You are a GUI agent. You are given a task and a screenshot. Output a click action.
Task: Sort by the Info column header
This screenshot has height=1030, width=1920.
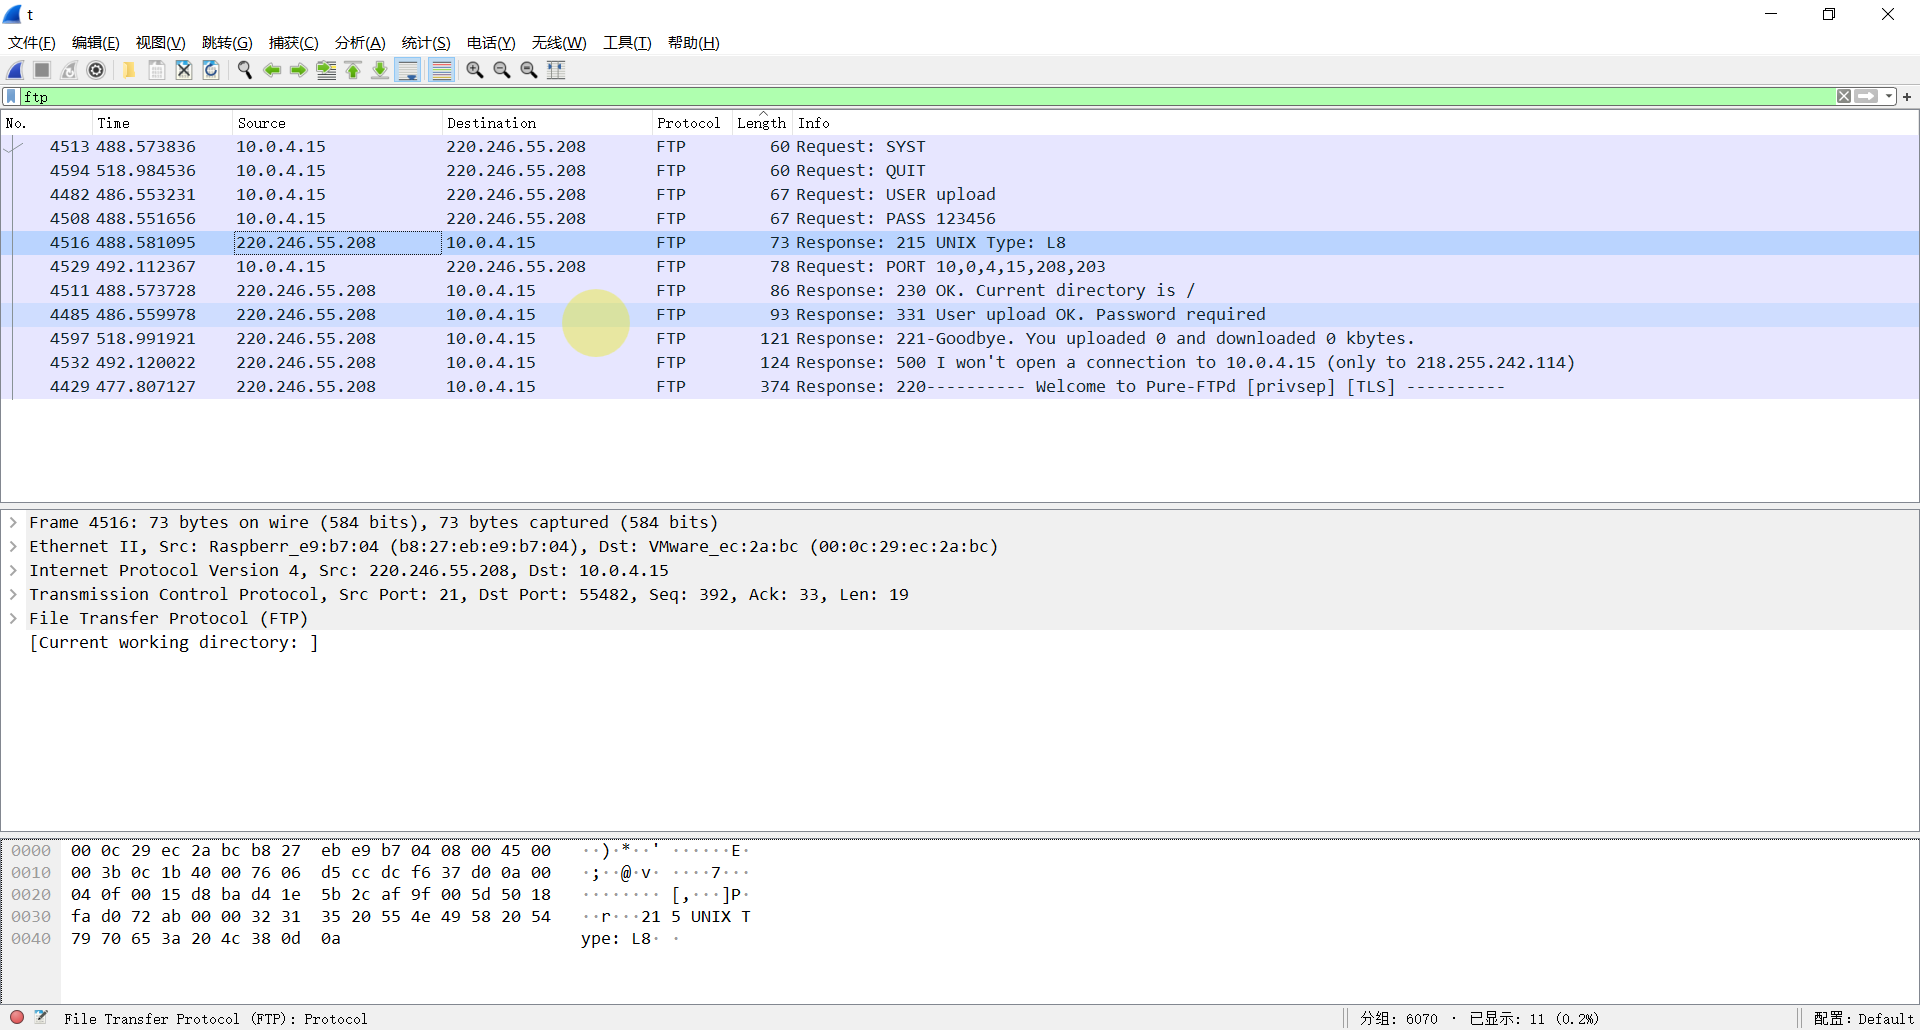tap(1355, 123)
